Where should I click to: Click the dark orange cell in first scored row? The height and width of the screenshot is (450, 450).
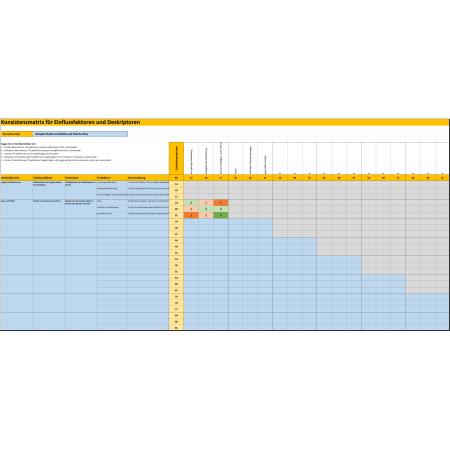[221, 203]
